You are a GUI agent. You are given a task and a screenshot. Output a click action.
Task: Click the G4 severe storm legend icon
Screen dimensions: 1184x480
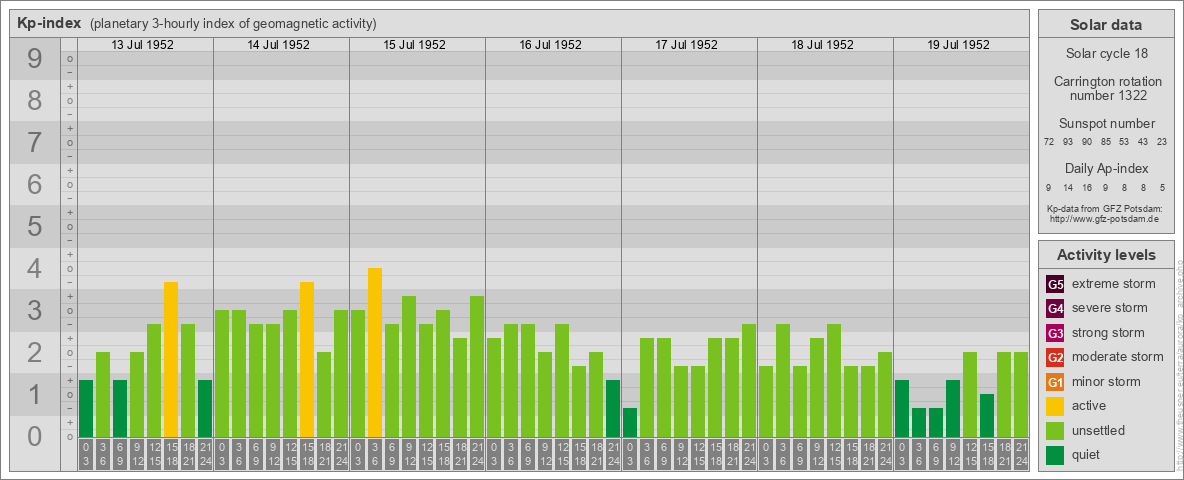point(1055,309)
